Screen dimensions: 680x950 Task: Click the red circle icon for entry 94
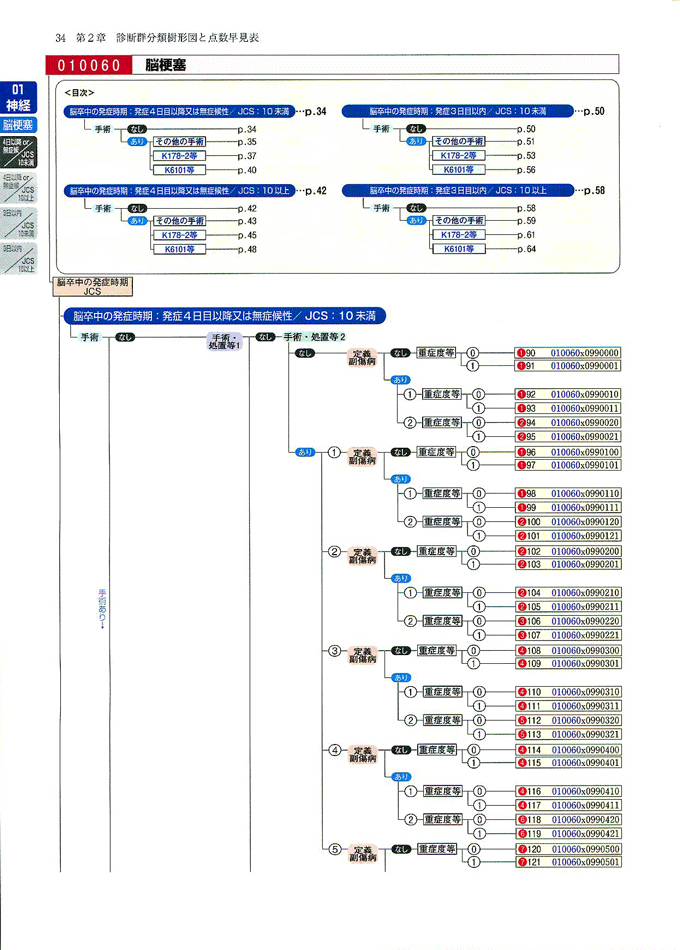[x=521, y=422]
